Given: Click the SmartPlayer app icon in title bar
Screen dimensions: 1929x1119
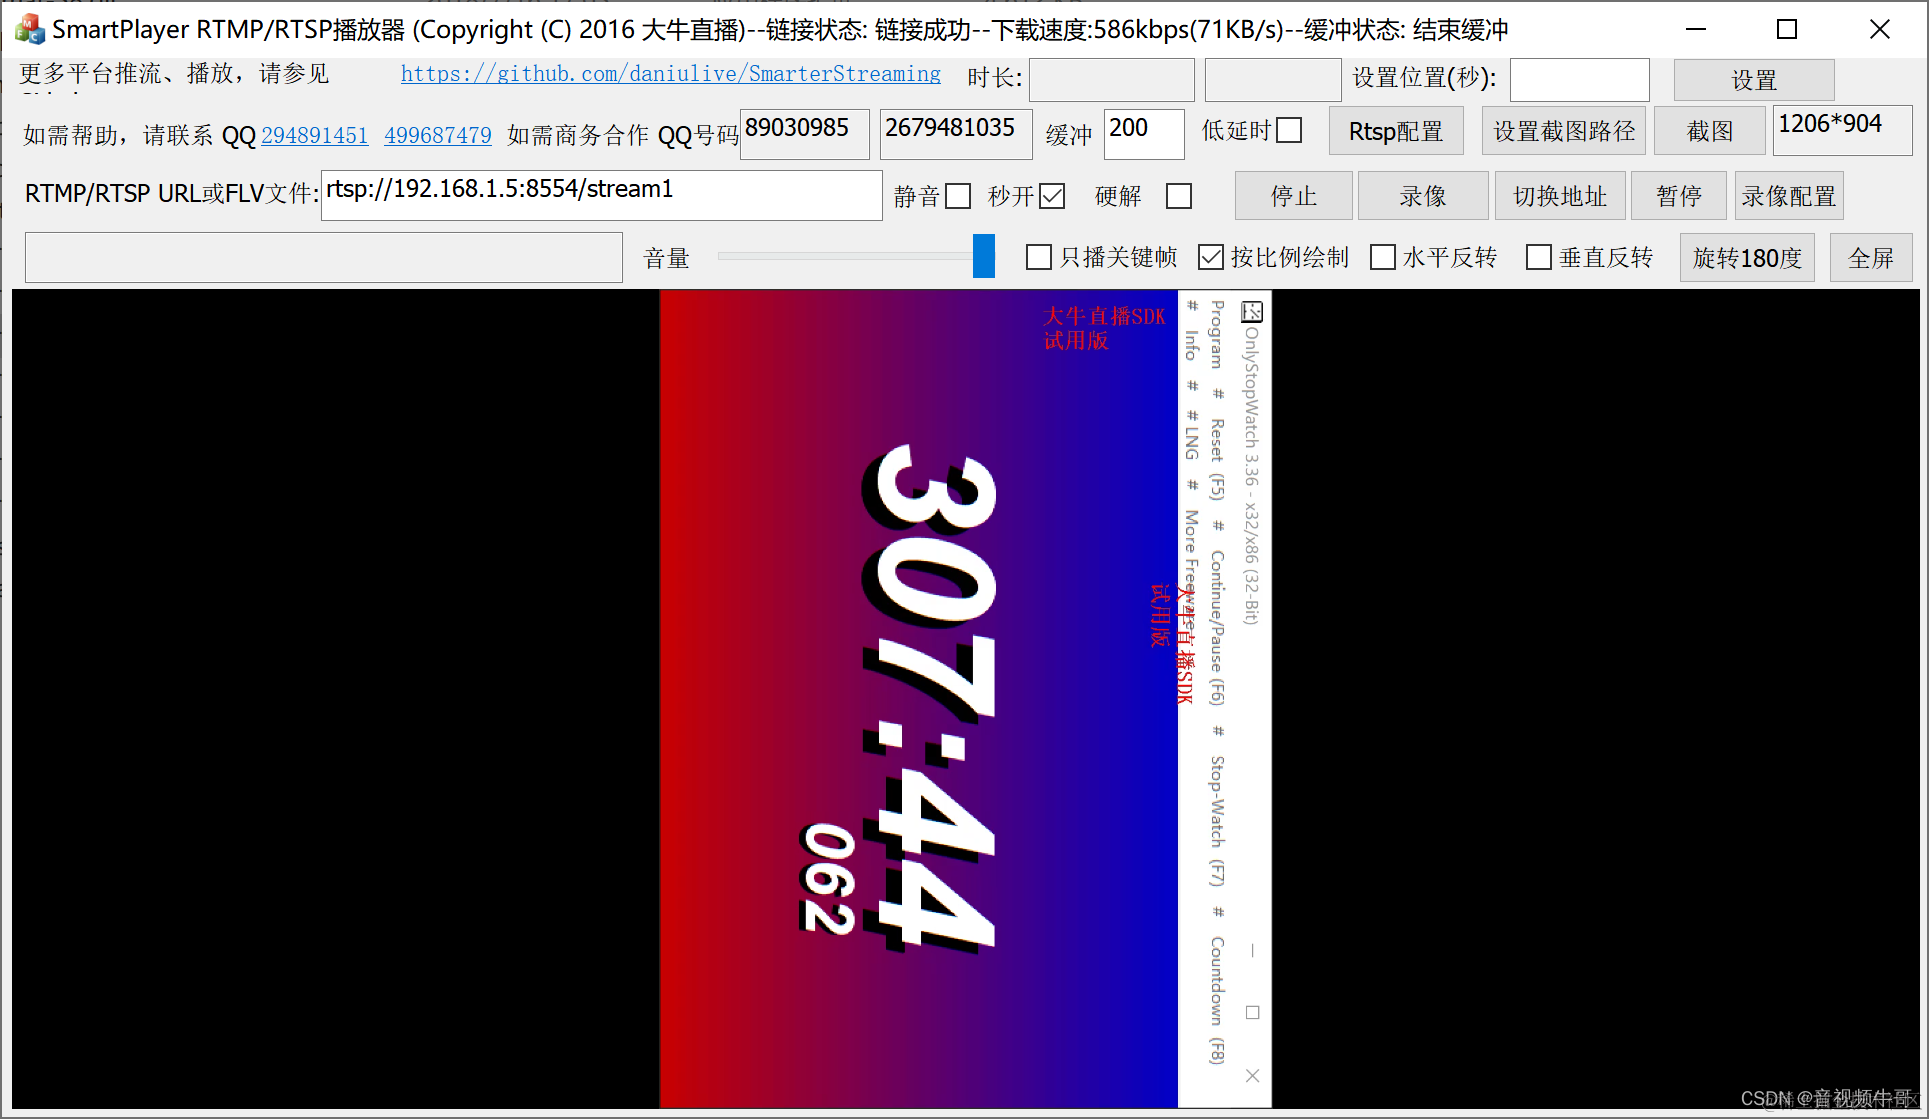Looking at the screenshot, I should coord(30,29).
